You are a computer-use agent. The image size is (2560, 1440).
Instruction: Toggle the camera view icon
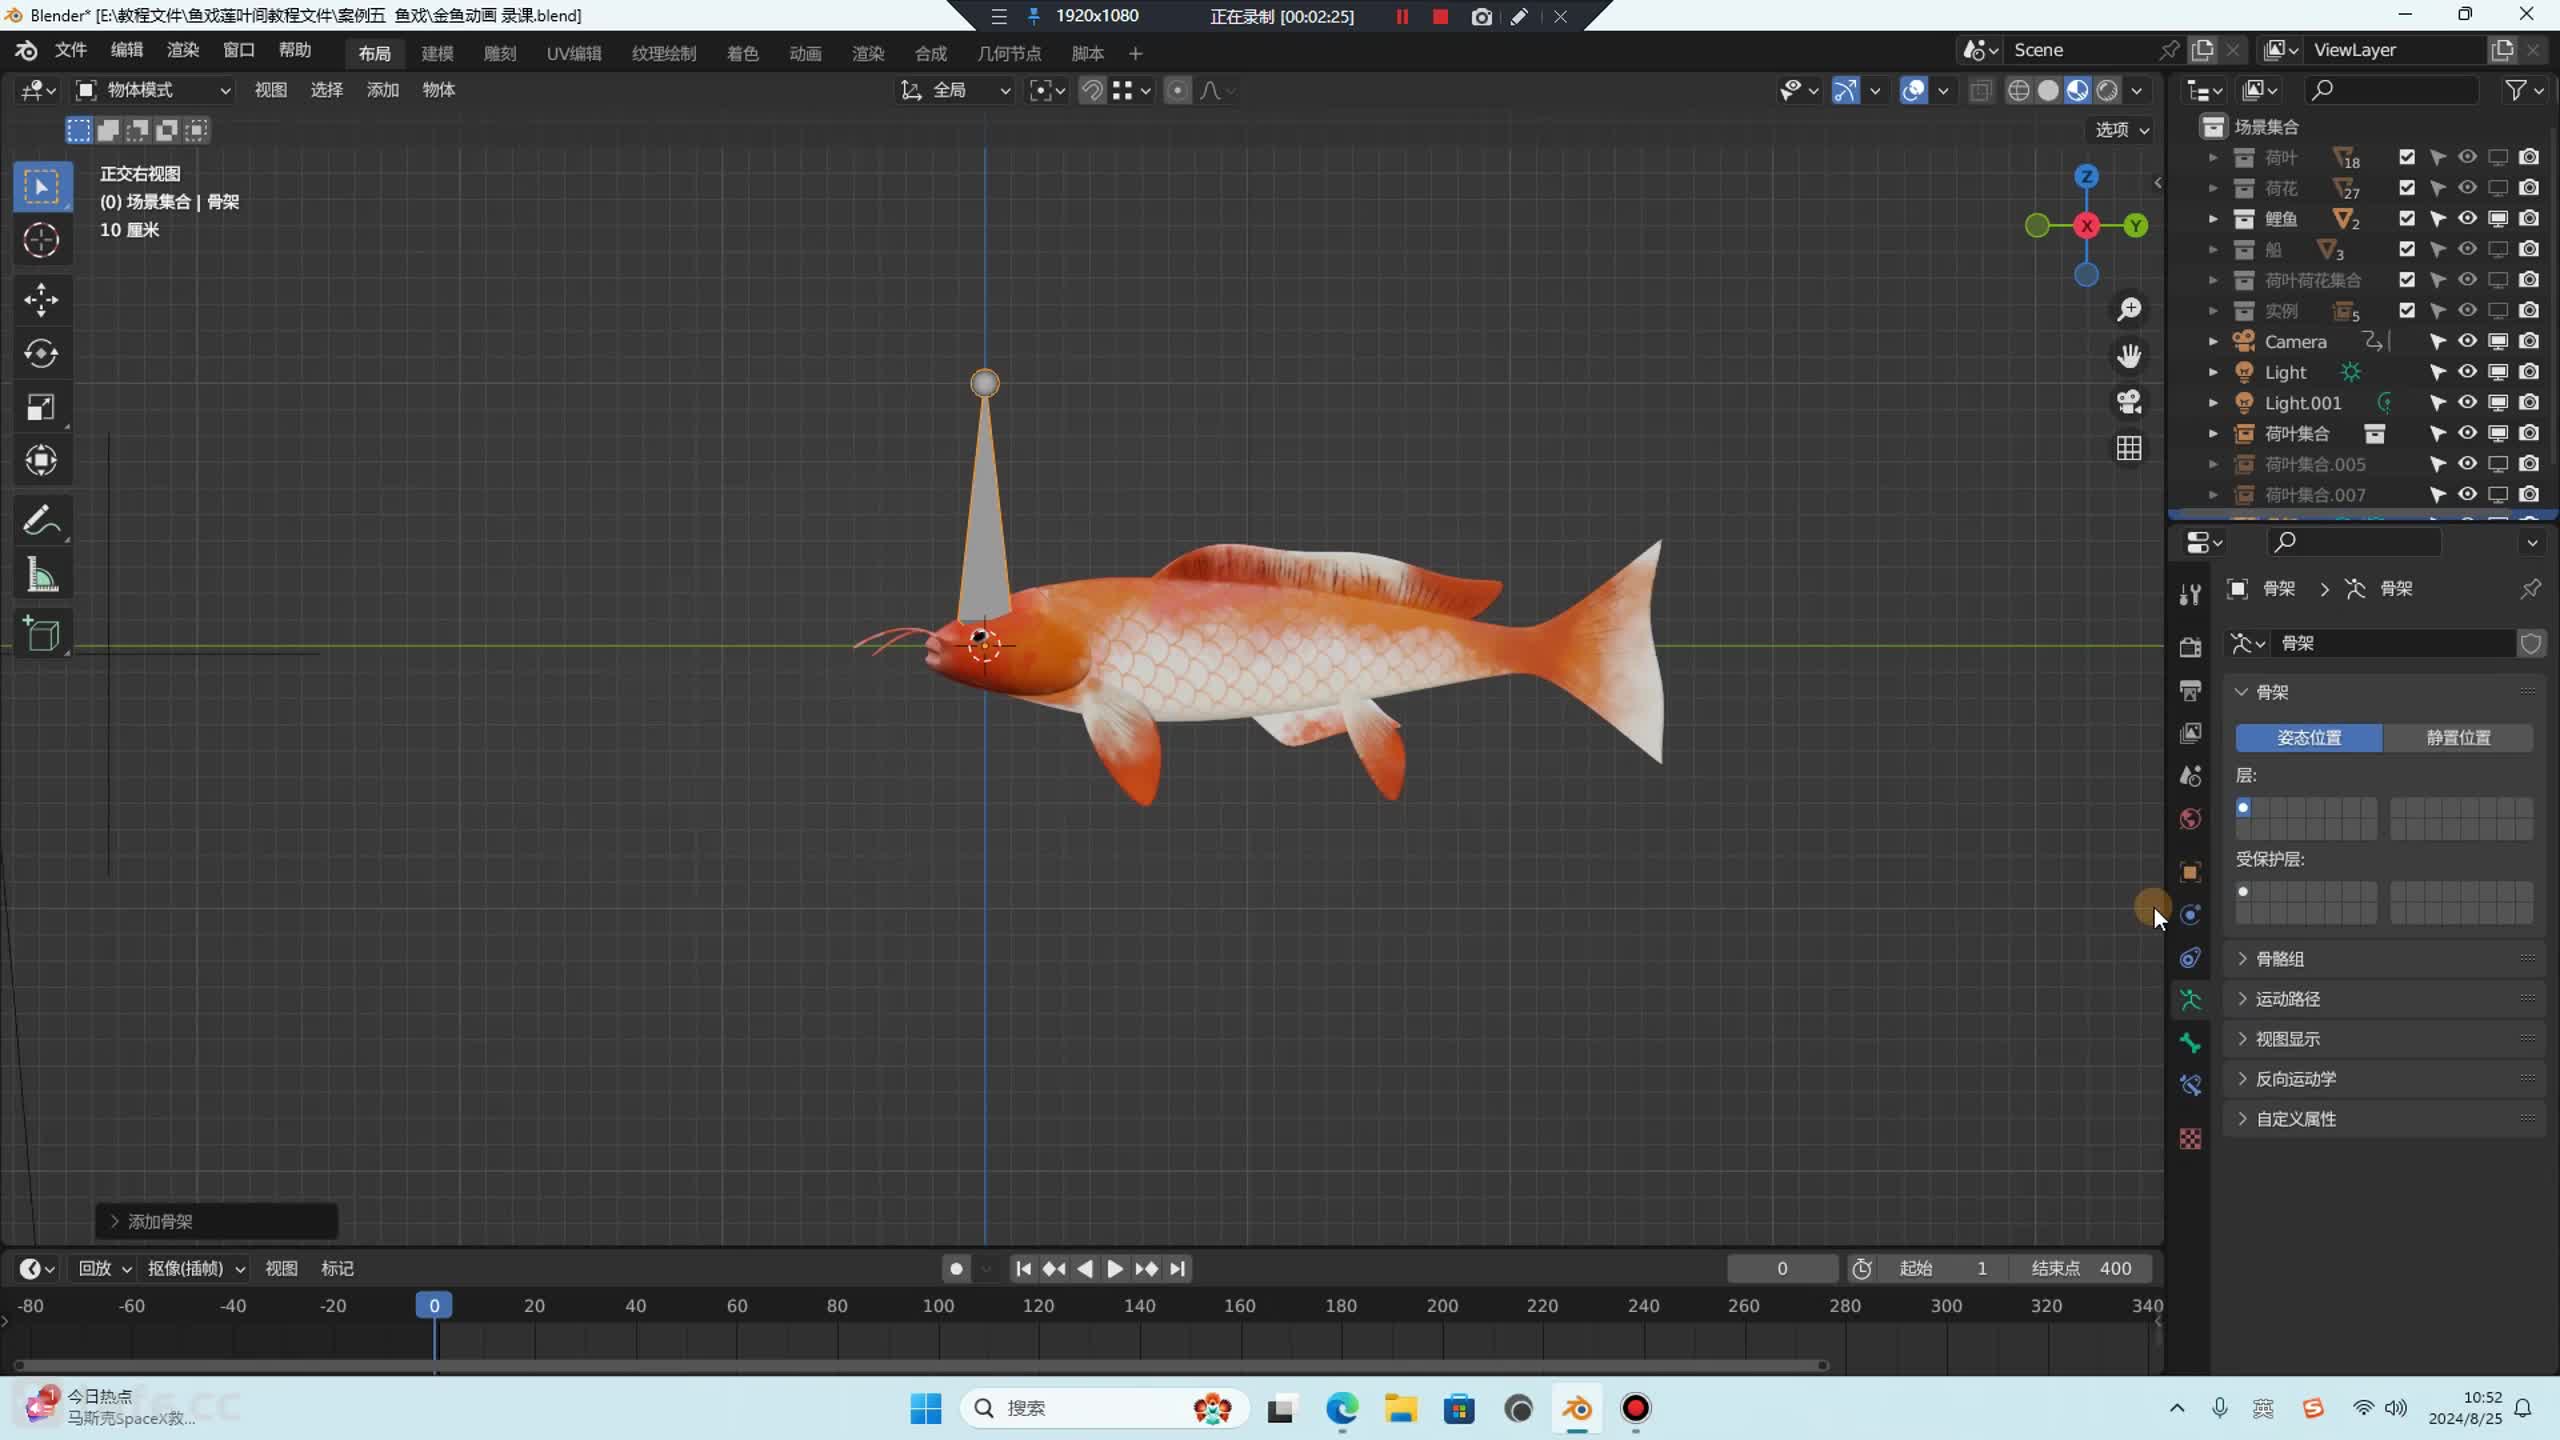(x=2129, y=402)
